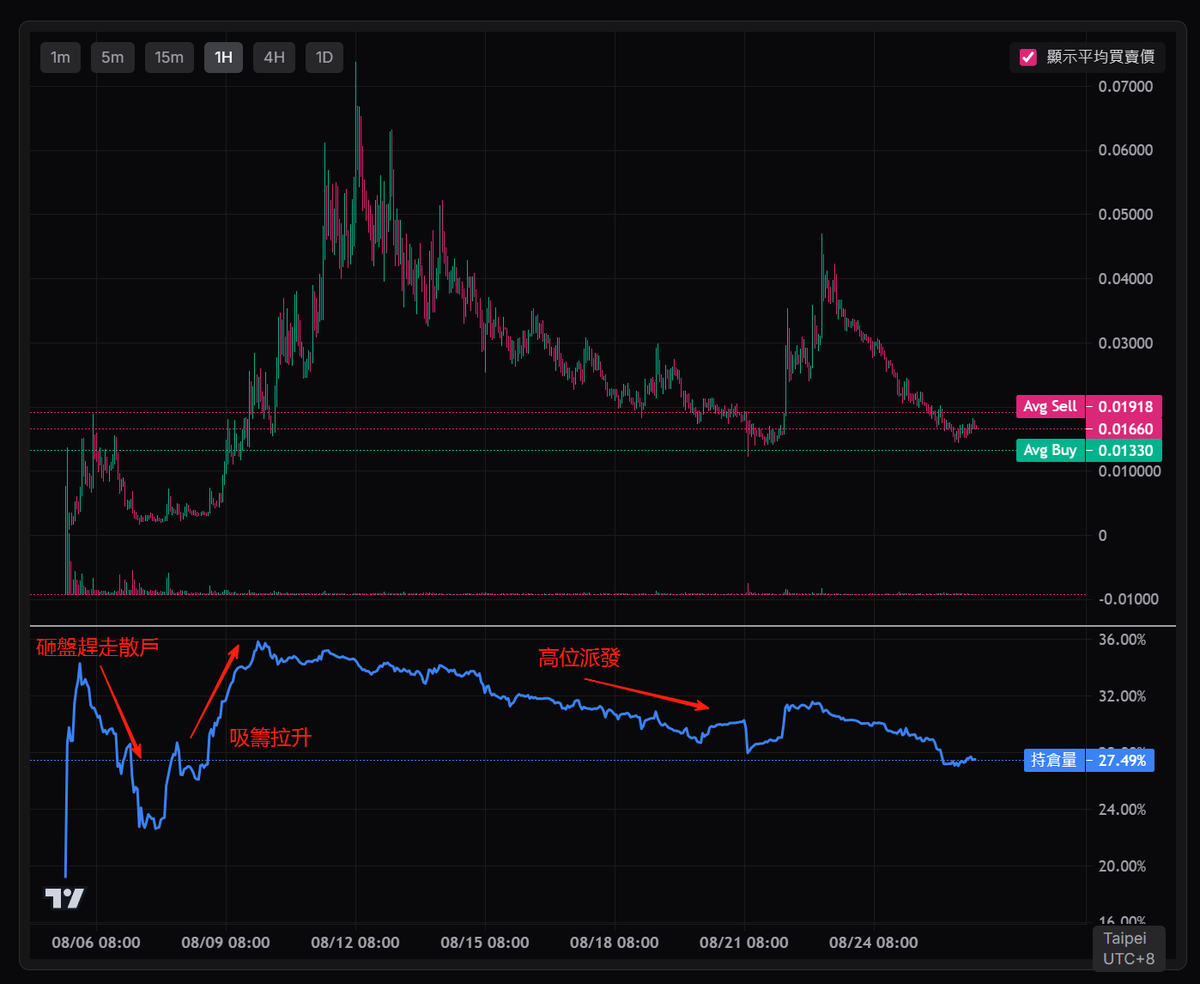Click the 0.06000 price axis label
The image size is (1200, 984).
(x=1125, y=151)
